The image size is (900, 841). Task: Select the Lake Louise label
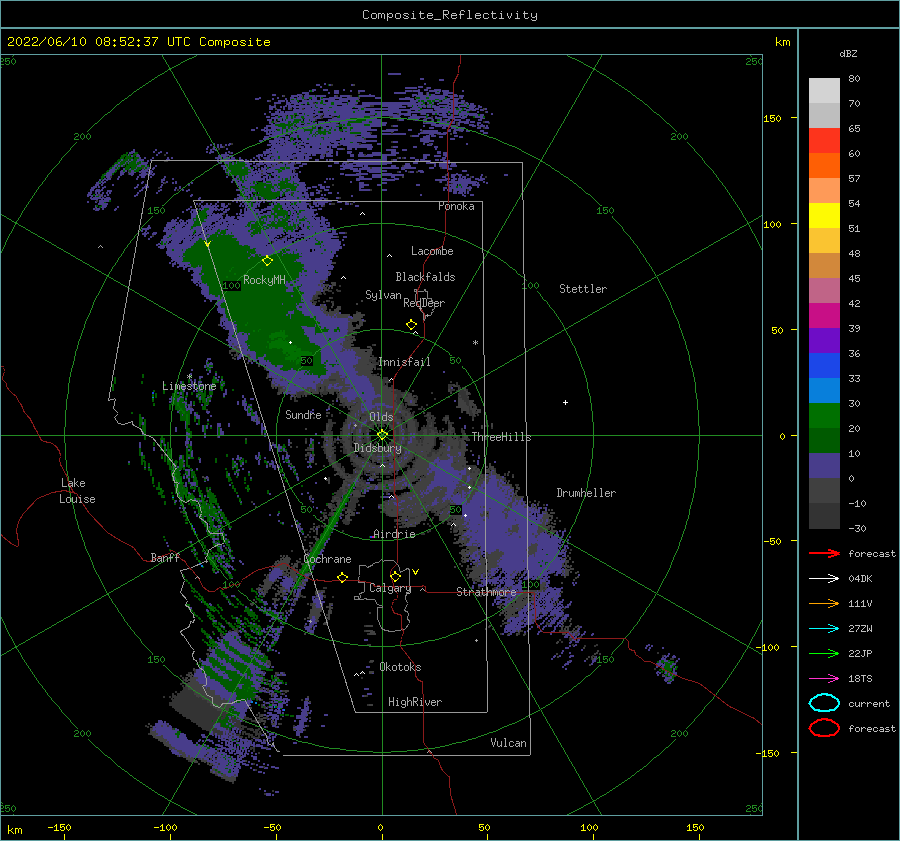coord(77,491)
